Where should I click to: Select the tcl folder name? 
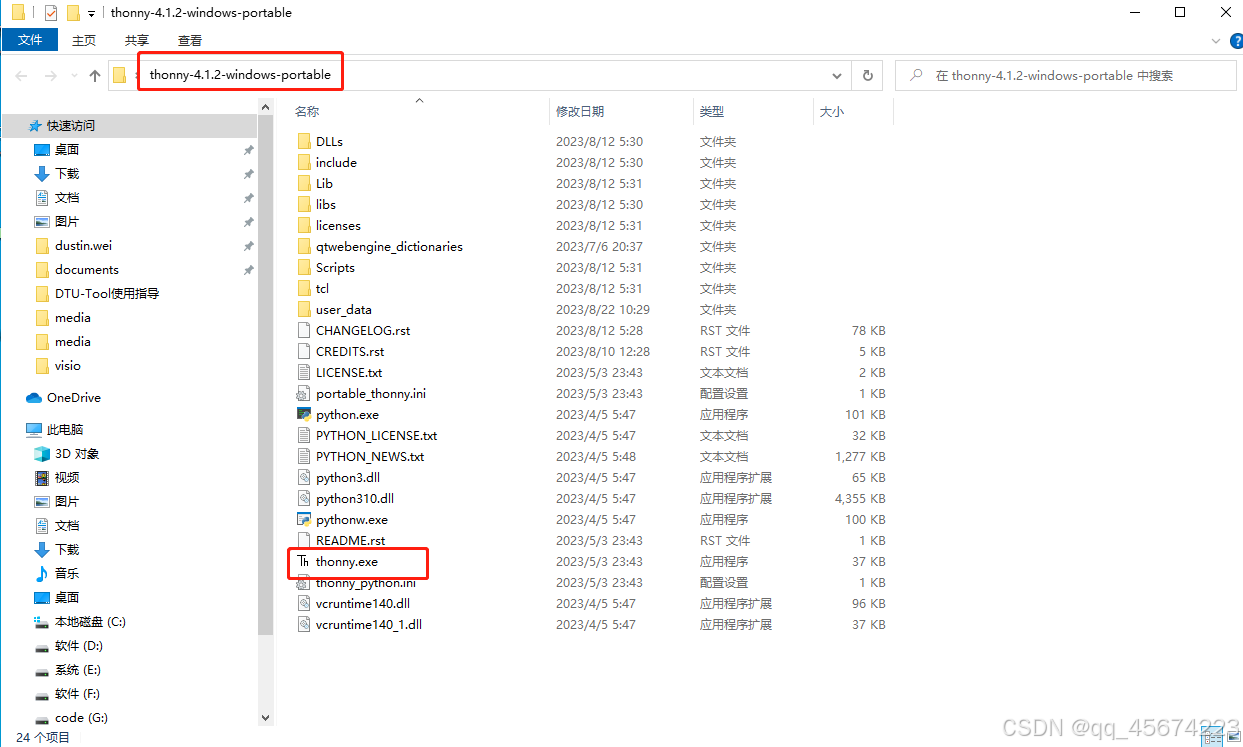[x=322, y=288]
